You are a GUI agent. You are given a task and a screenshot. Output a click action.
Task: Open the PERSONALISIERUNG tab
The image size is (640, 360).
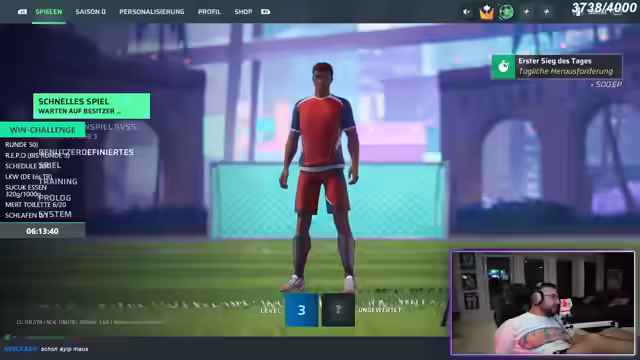click(x=151, y=12)
